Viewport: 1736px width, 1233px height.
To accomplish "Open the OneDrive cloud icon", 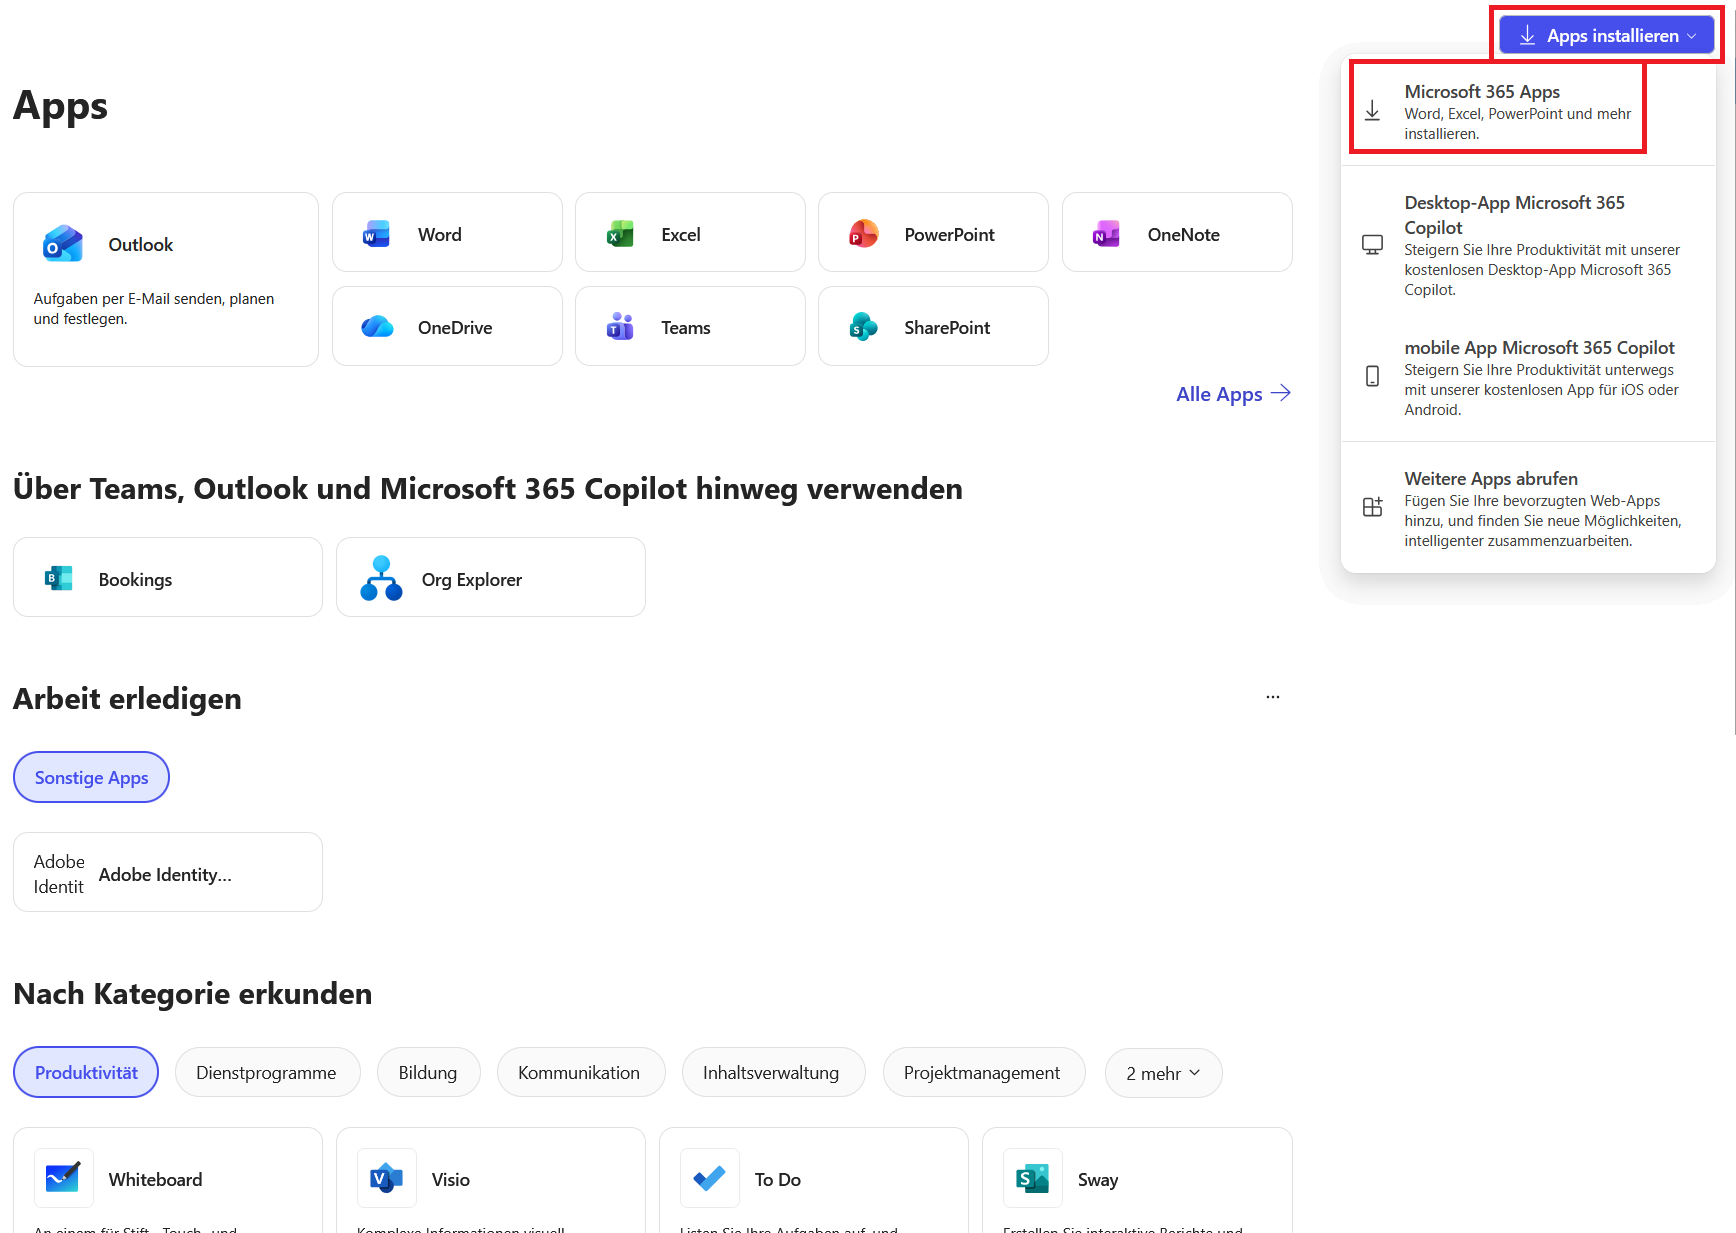I will click(x=377, y=327).
